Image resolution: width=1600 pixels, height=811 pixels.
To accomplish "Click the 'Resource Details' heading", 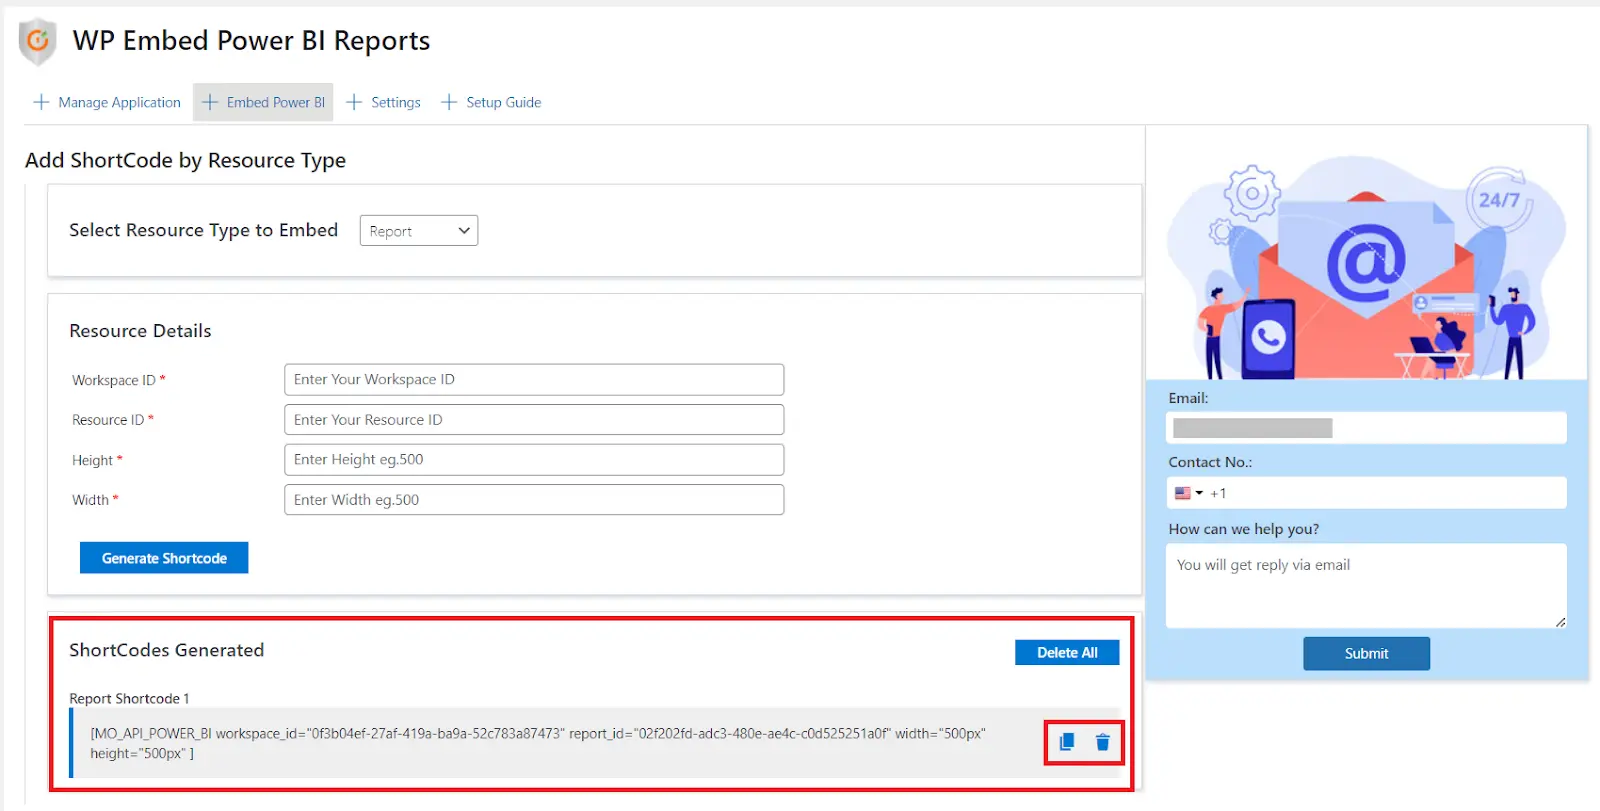I will pos(140,331).
